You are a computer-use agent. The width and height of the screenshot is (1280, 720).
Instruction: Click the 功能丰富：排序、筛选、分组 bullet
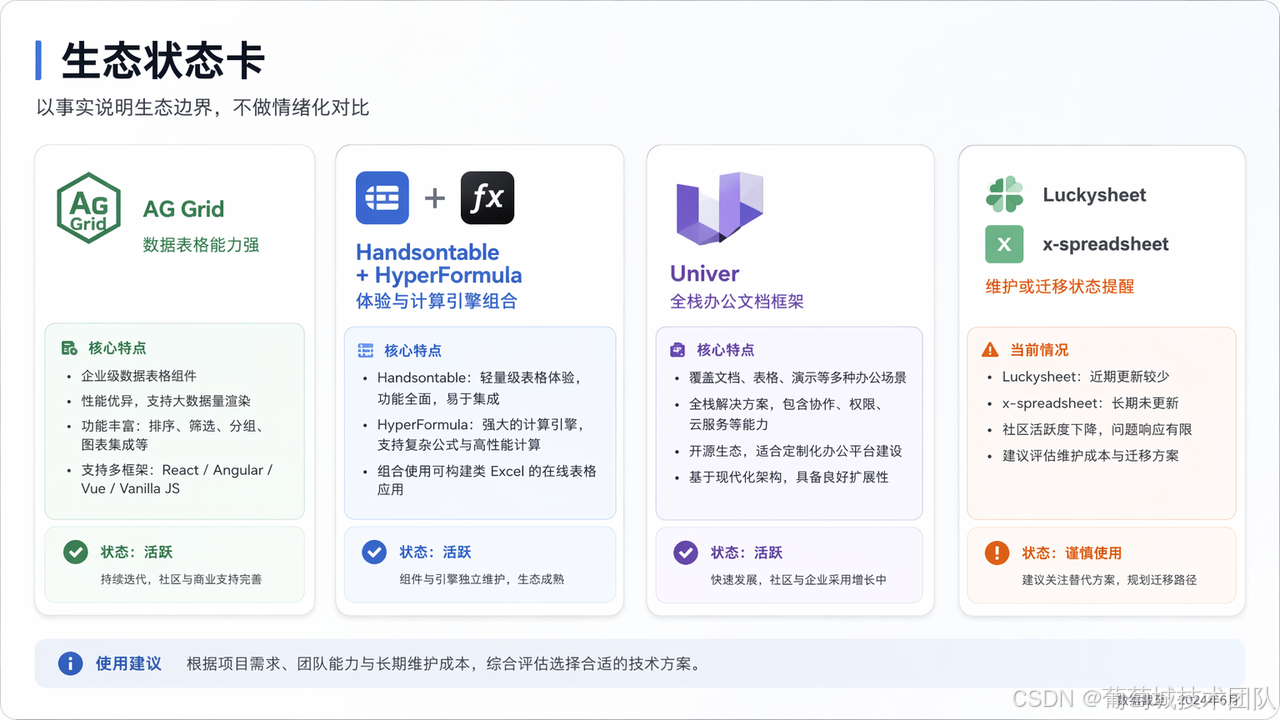(172, 435)
